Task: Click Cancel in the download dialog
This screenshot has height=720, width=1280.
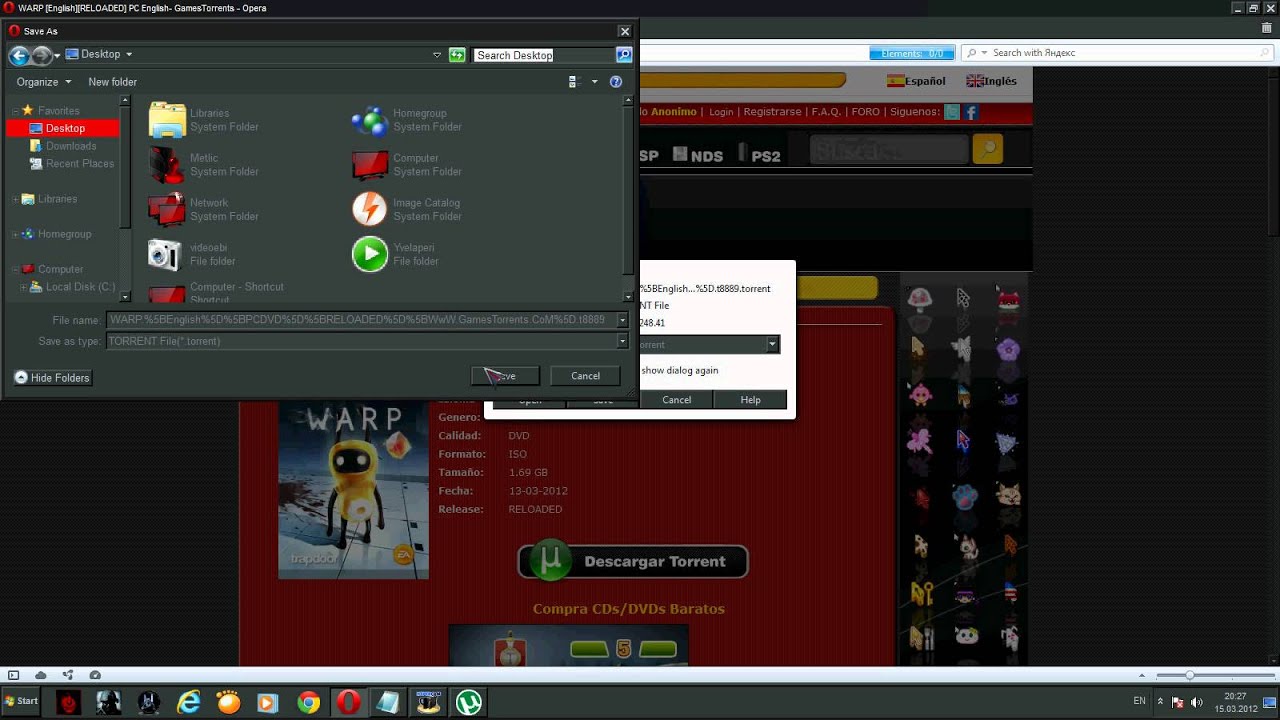Action: pyautogui.click(x=676, y=400)
